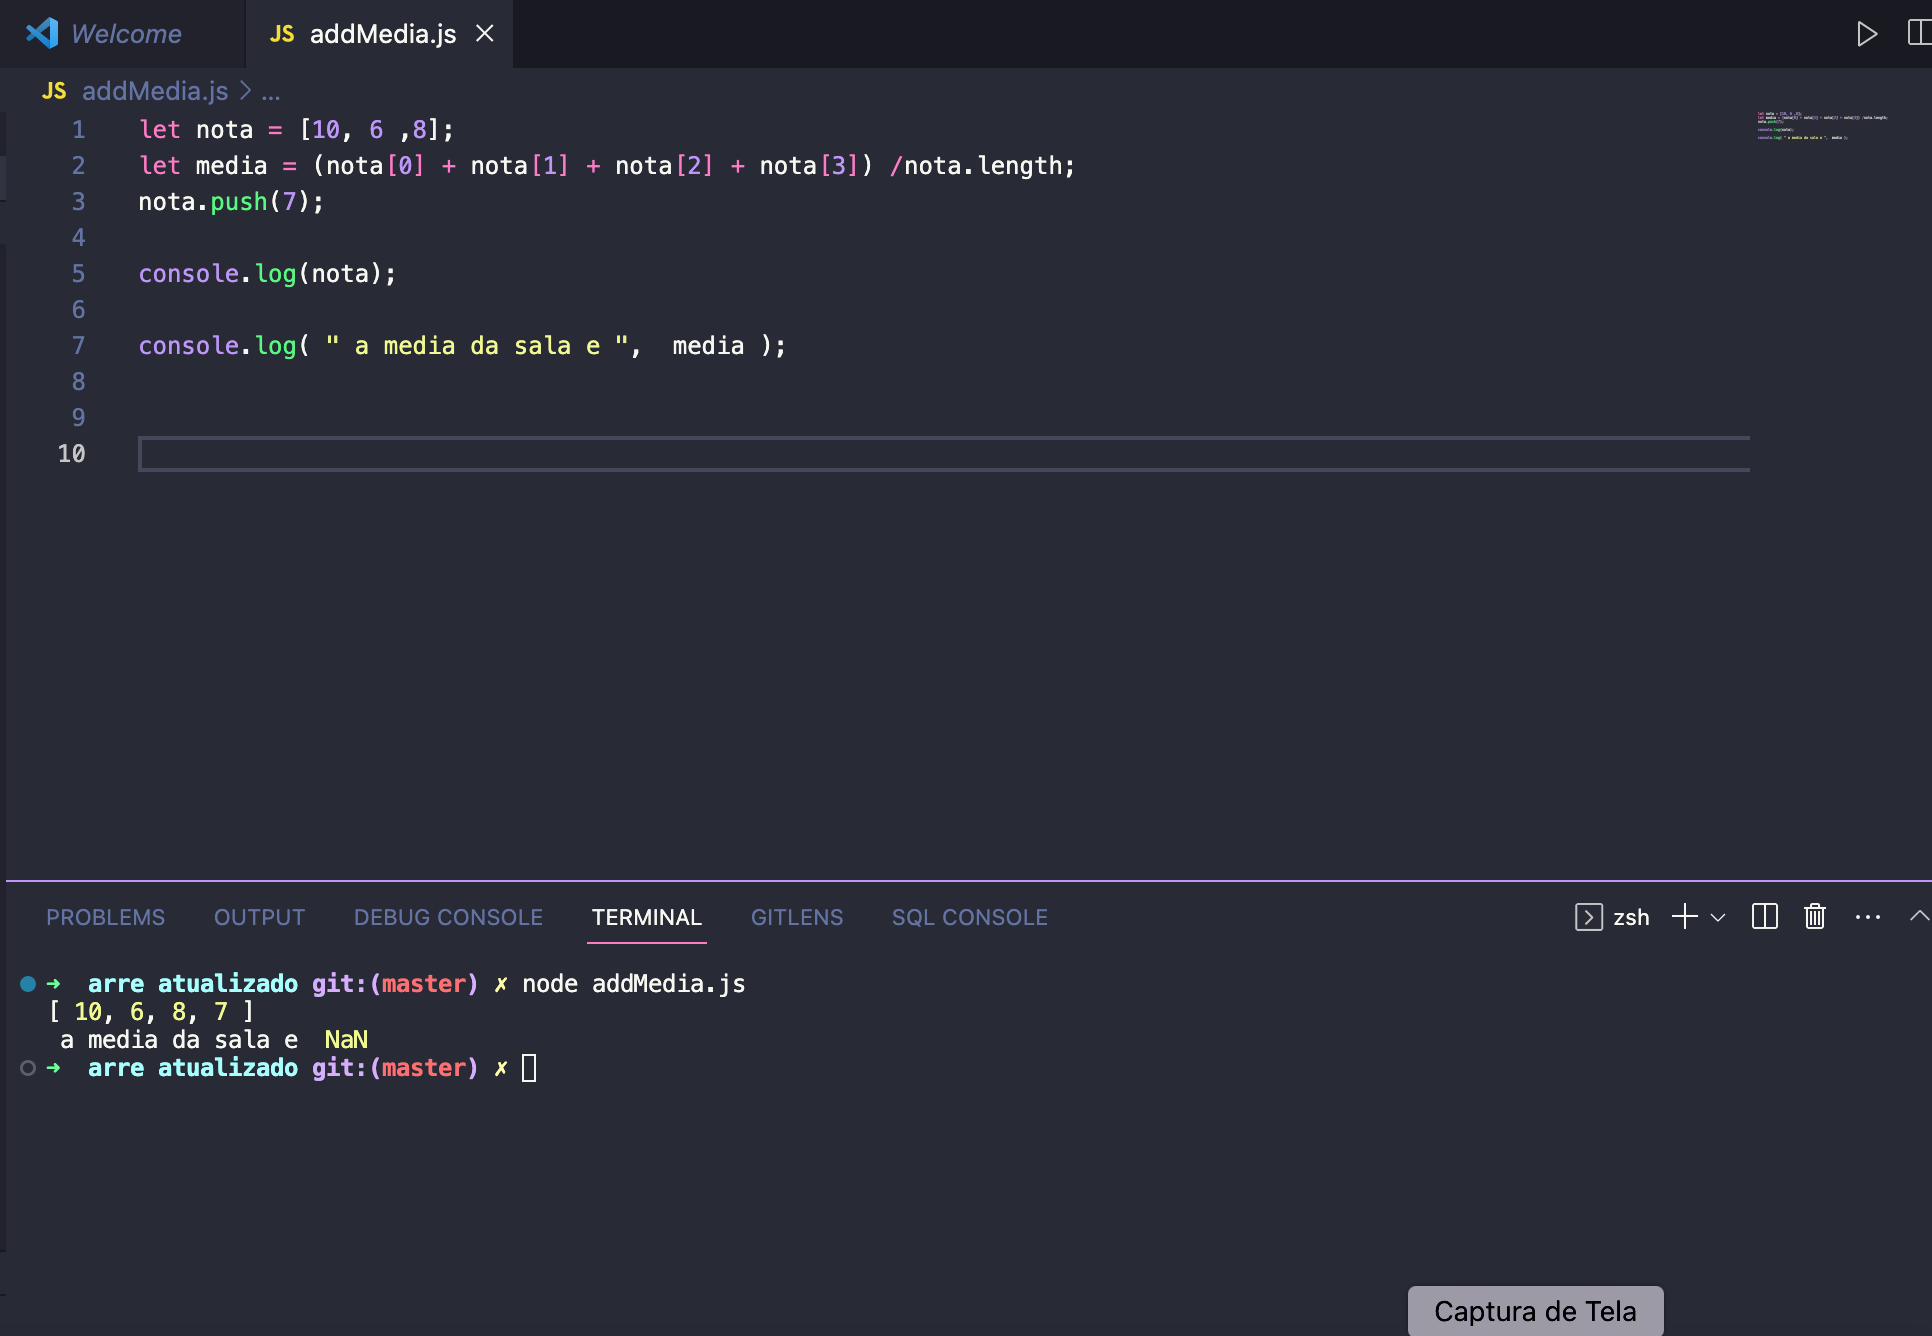The width and height of the screenshot is (1932, 1336).
Task: Click the string " a media da sala e "
Action: [x=478, y=346]
